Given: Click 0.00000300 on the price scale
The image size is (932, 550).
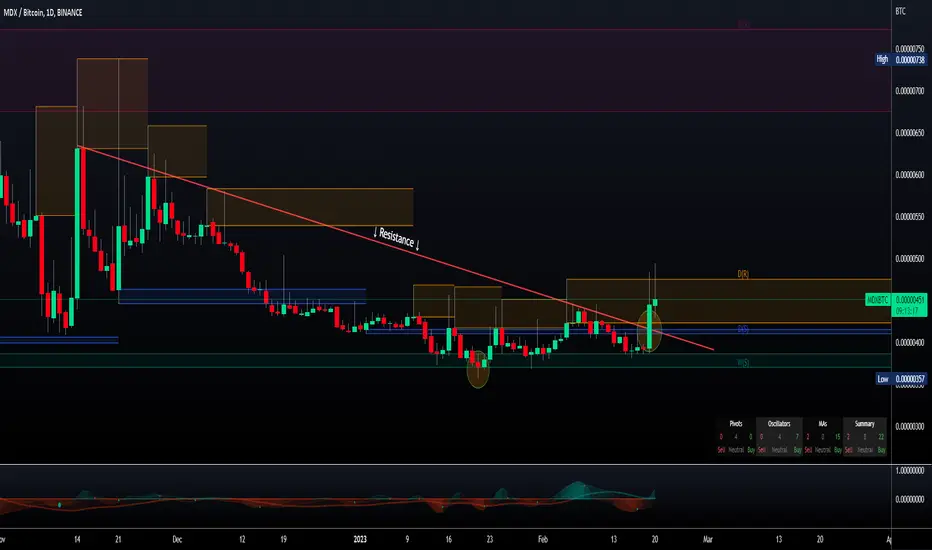Looking at the screenshot, I should point(910,426).
